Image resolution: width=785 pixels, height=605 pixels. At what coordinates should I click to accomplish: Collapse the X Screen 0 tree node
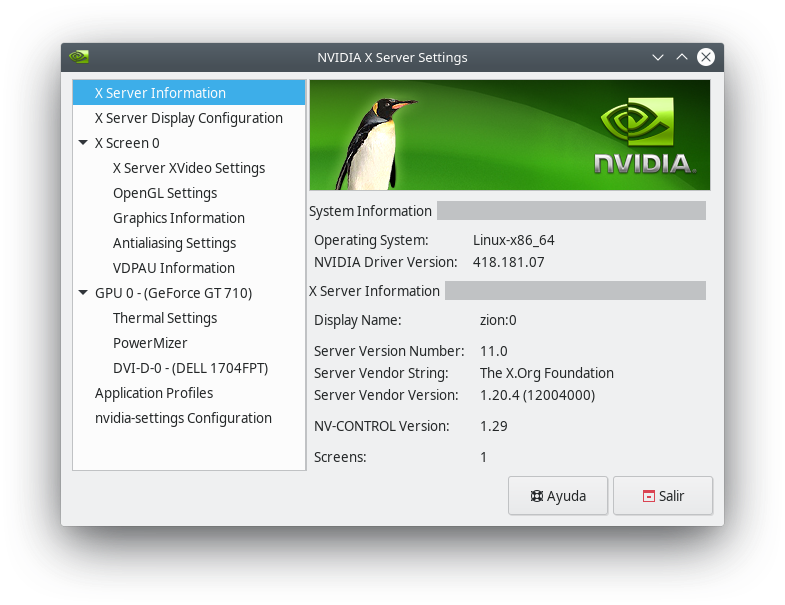click(83, 143)
